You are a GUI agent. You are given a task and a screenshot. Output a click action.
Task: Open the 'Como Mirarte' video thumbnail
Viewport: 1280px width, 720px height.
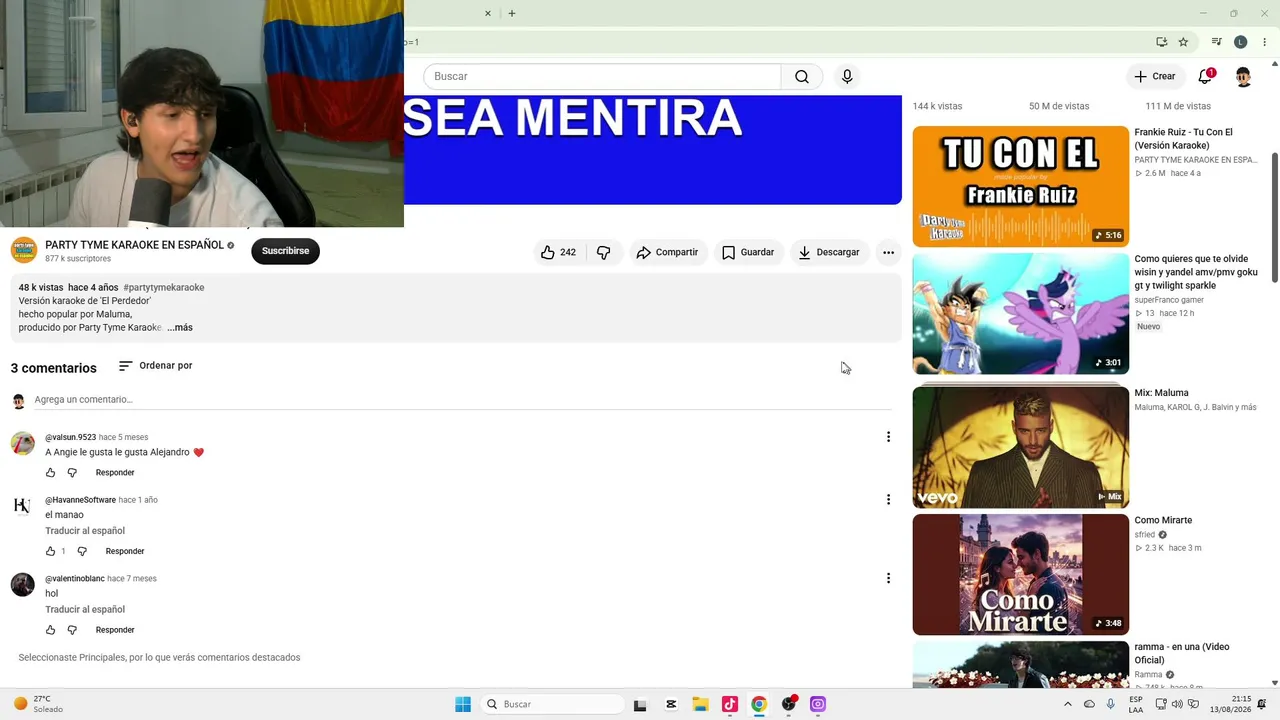[x=1020, y=575]
